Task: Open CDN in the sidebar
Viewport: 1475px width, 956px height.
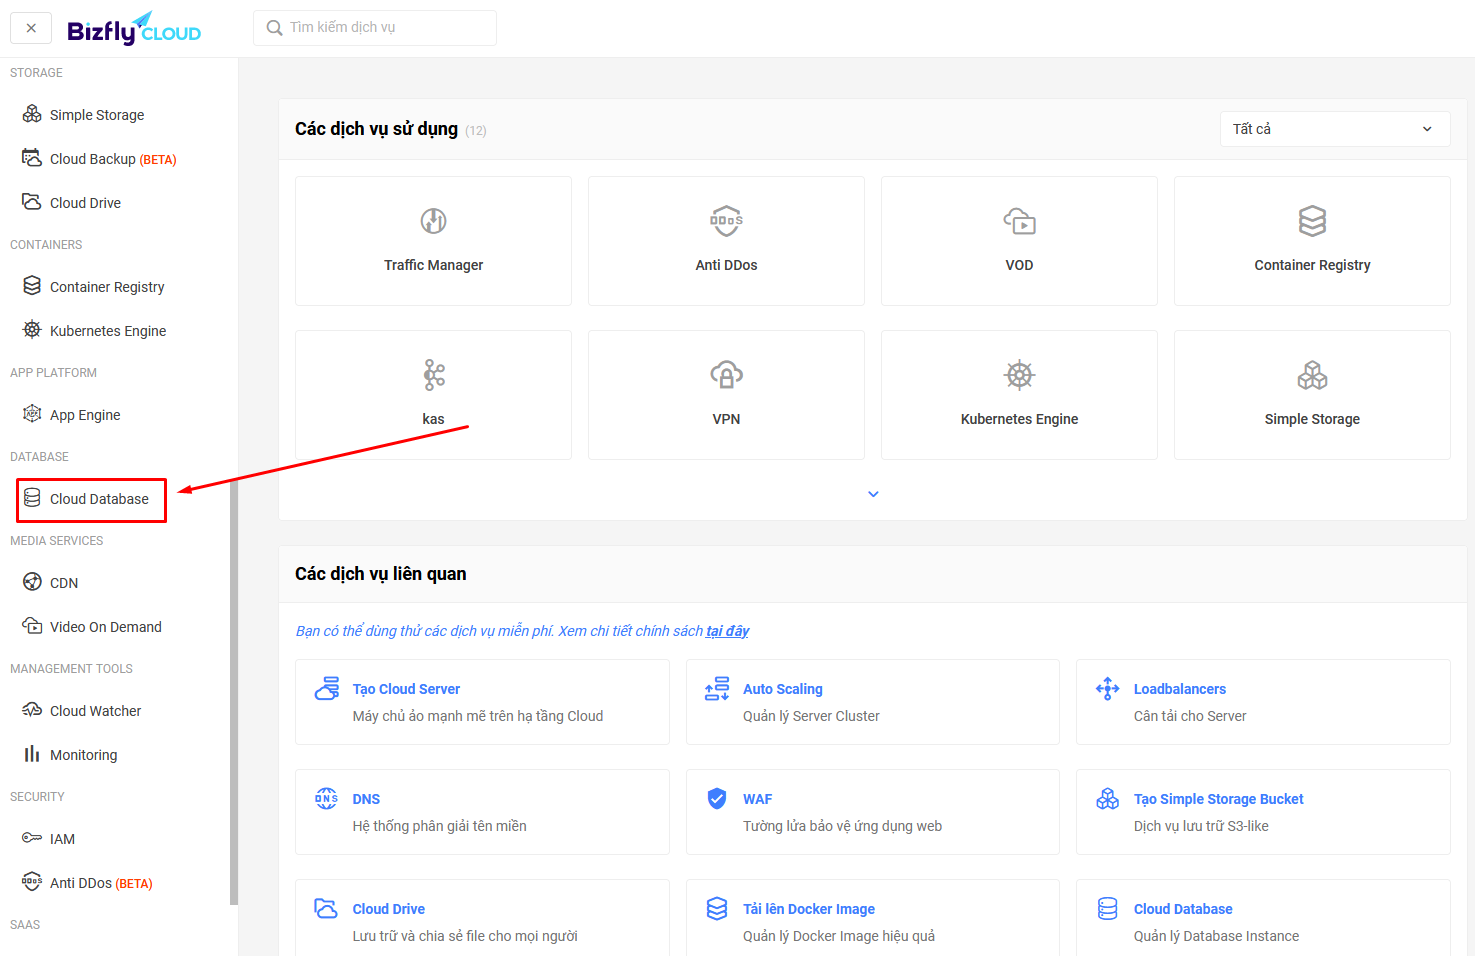Action: 64,583
